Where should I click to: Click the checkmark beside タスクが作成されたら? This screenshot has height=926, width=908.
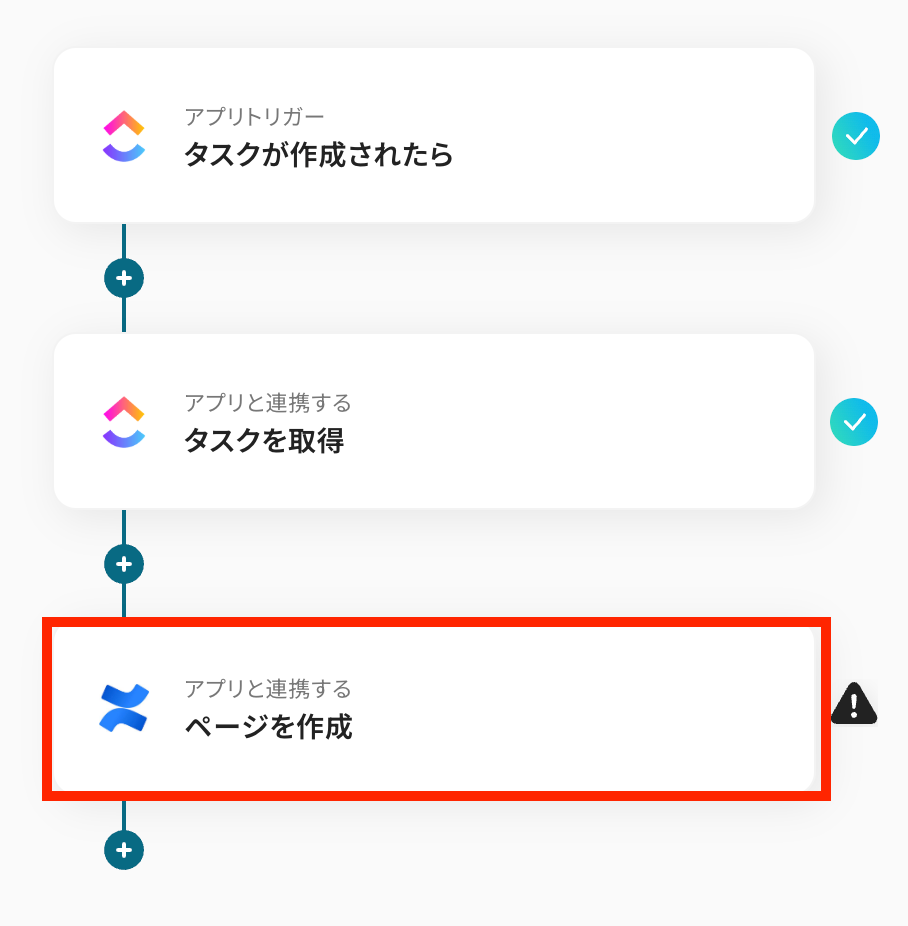tap(855, 137)
